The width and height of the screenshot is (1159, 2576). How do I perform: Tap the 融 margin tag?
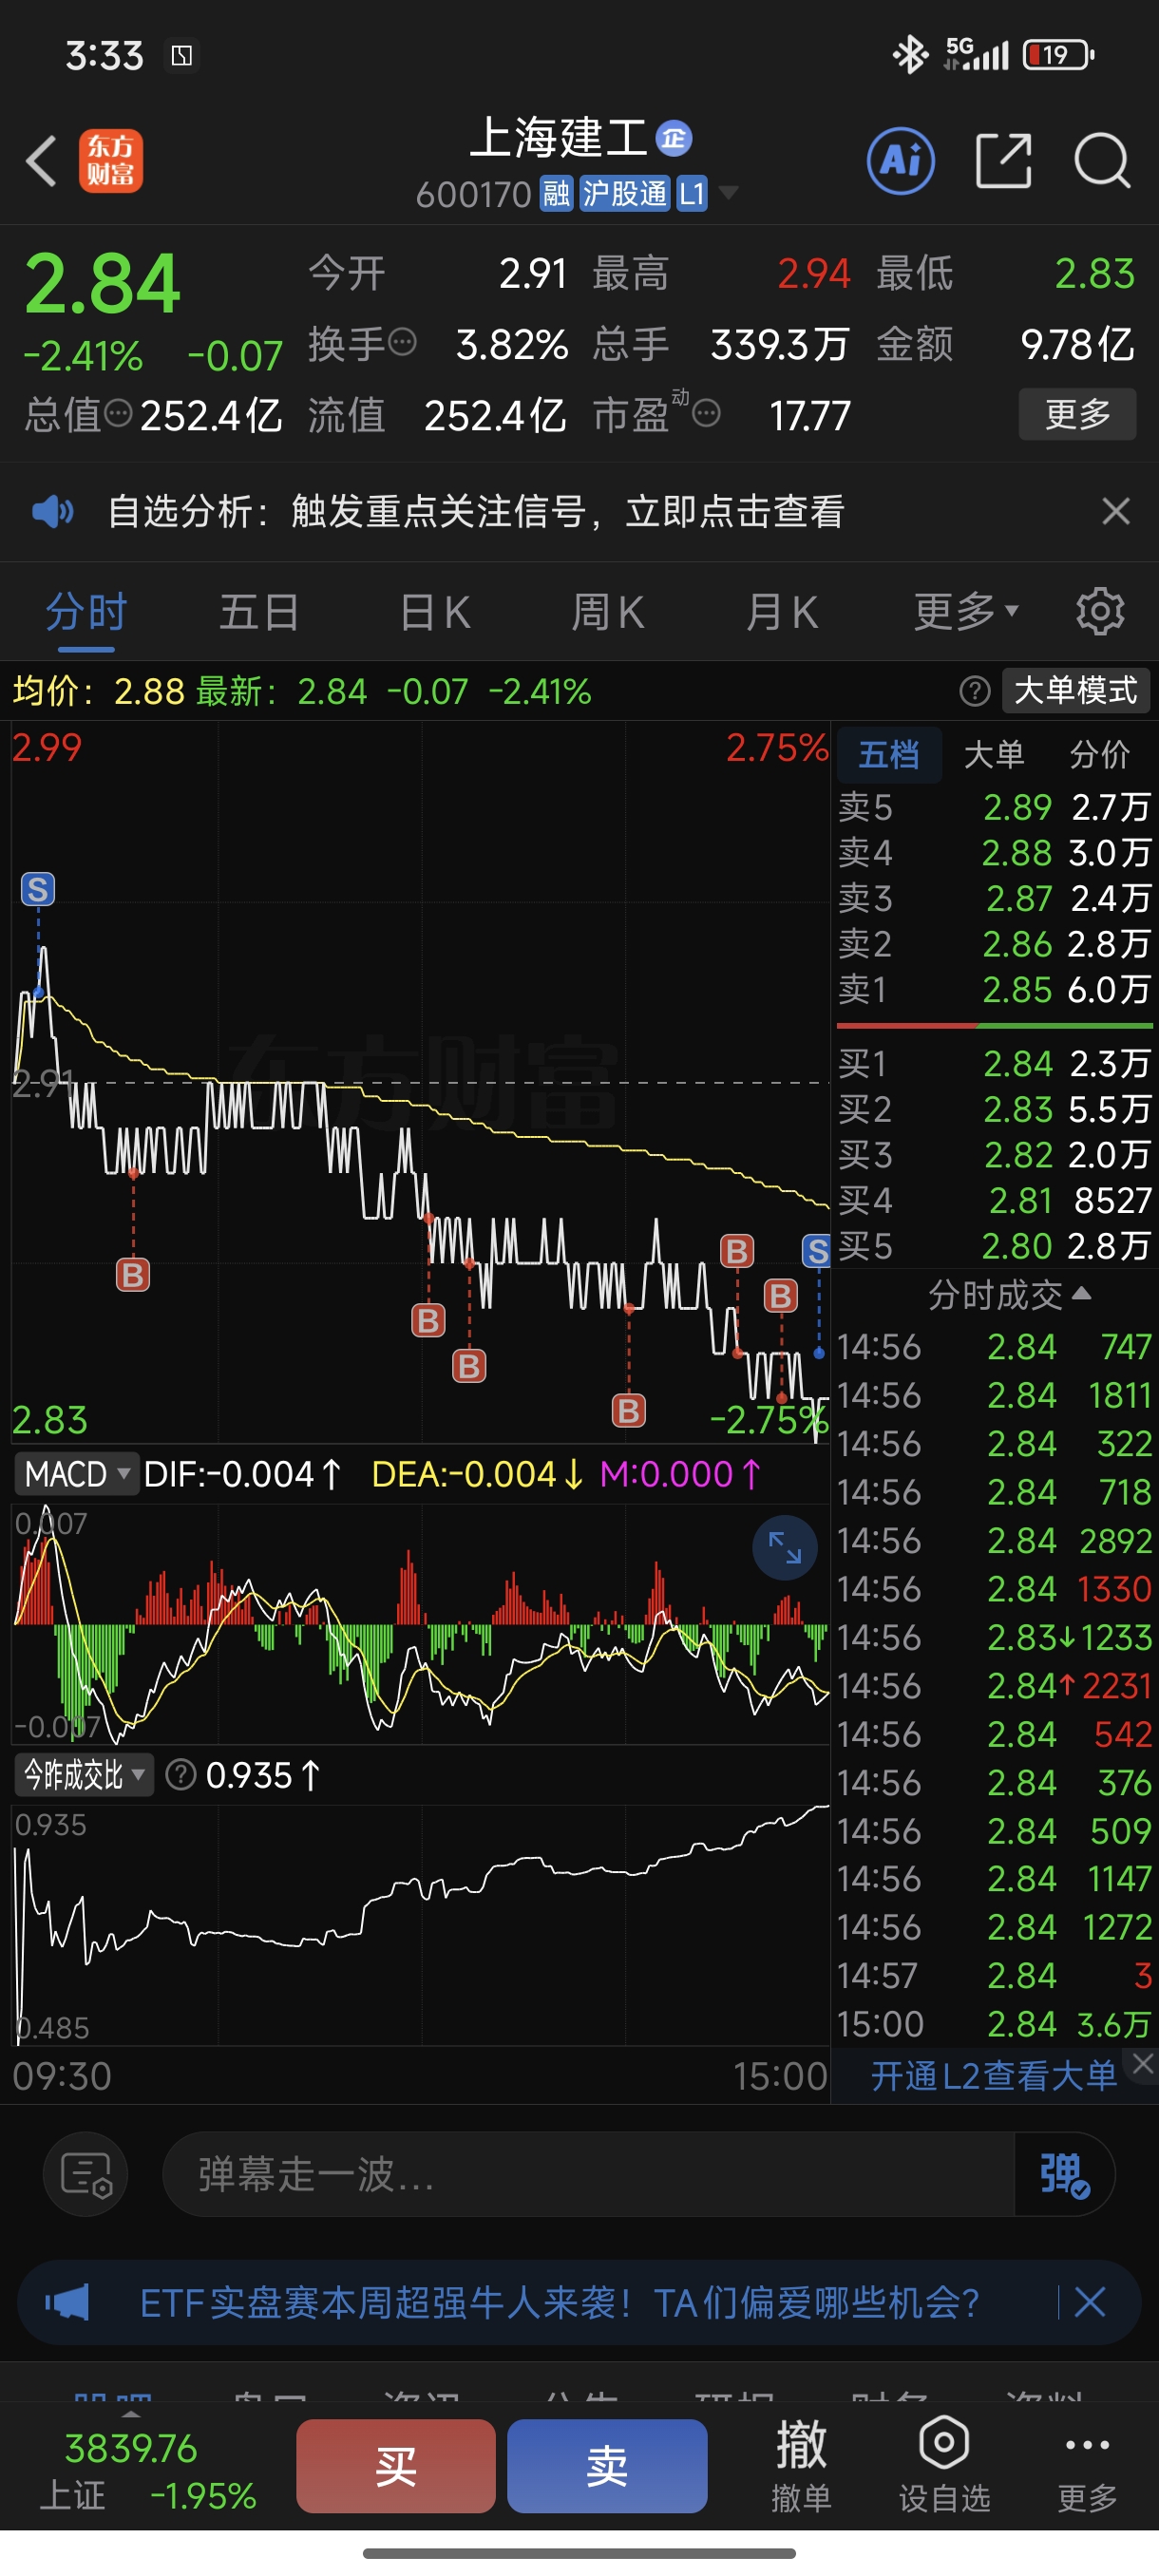click(556, 192)
